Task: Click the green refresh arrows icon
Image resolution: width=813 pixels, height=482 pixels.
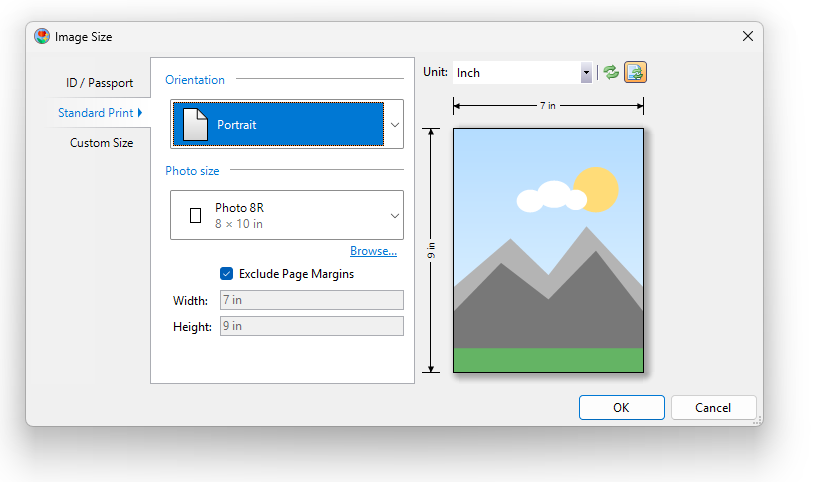Action: 611,73
